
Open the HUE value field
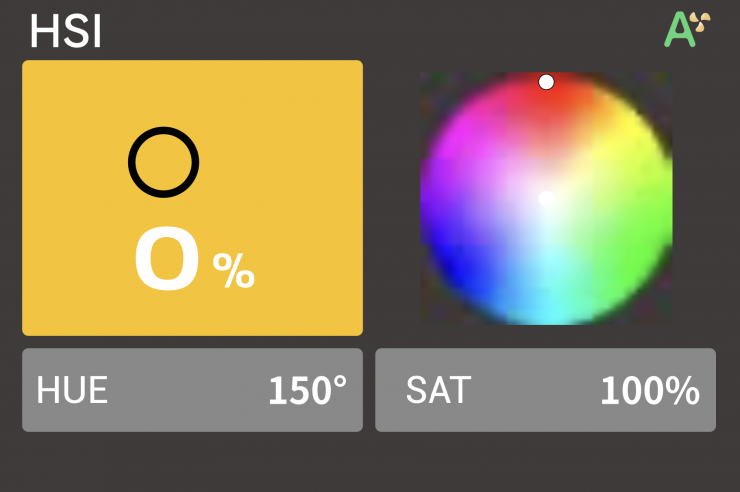pos(192,390)
